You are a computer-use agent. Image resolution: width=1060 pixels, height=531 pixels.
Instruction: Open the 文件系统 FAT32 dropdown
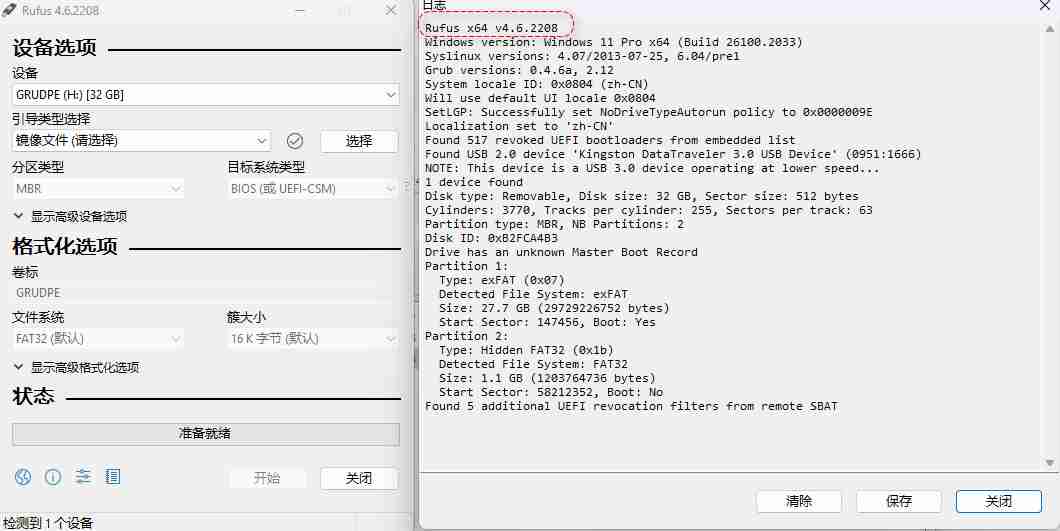pos(98,339)
